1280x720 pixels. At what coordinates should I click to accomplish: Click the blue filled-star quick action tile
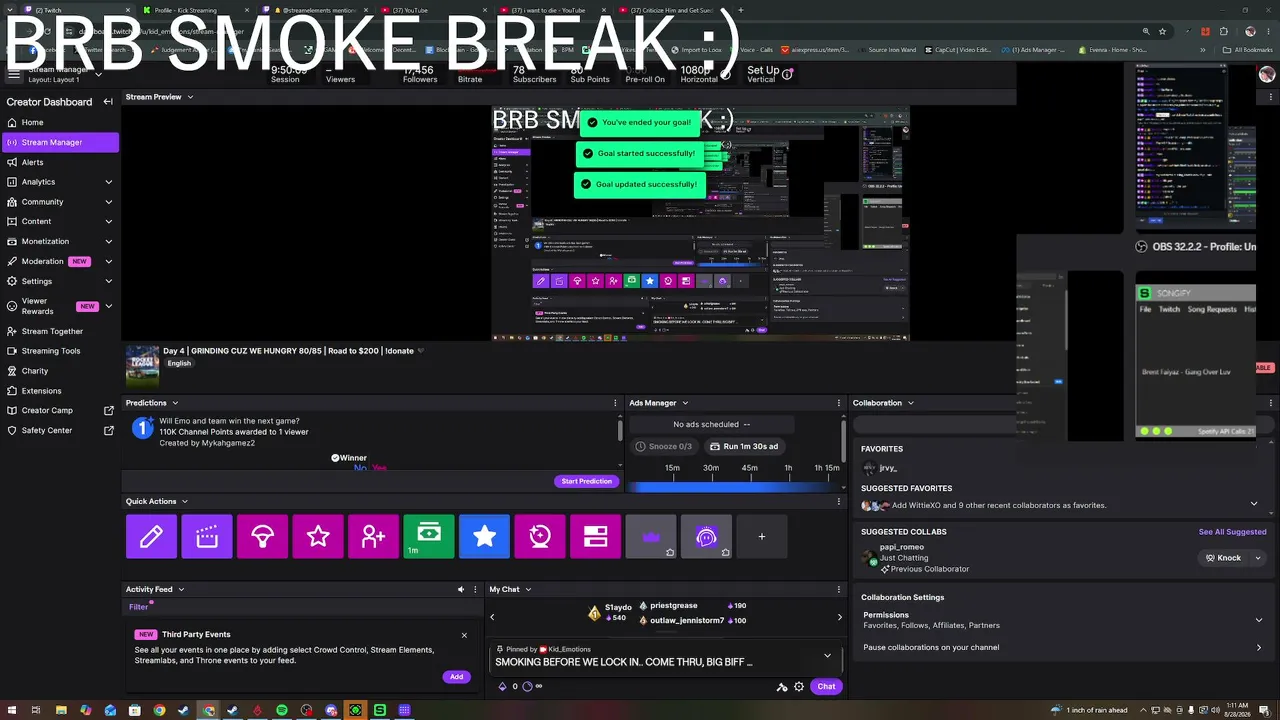click(485, 537)
